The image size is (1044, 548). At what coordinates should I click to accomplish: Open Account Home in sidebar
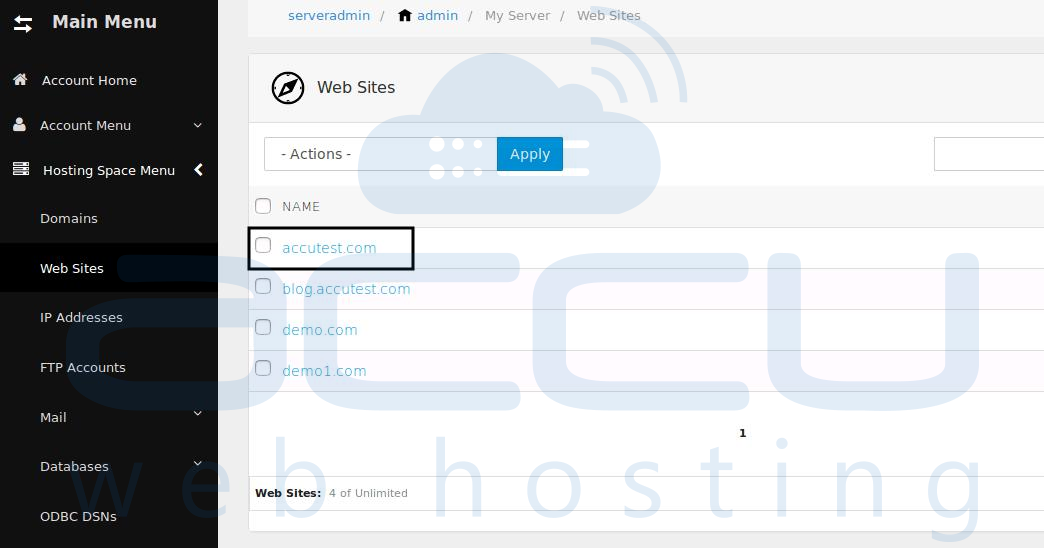coord(89,81)
